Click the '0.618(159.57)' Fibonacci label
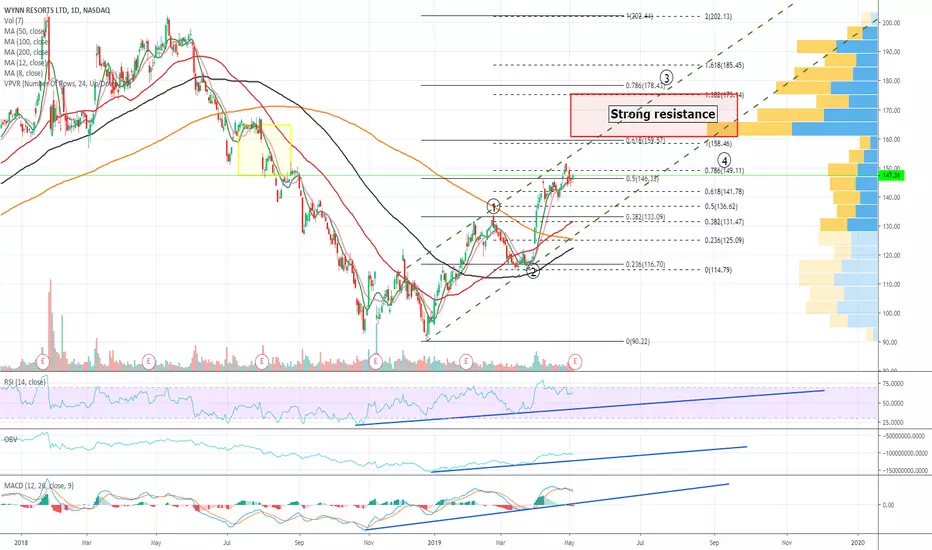This screenshot has height=550, width=932. coord(646,141)
